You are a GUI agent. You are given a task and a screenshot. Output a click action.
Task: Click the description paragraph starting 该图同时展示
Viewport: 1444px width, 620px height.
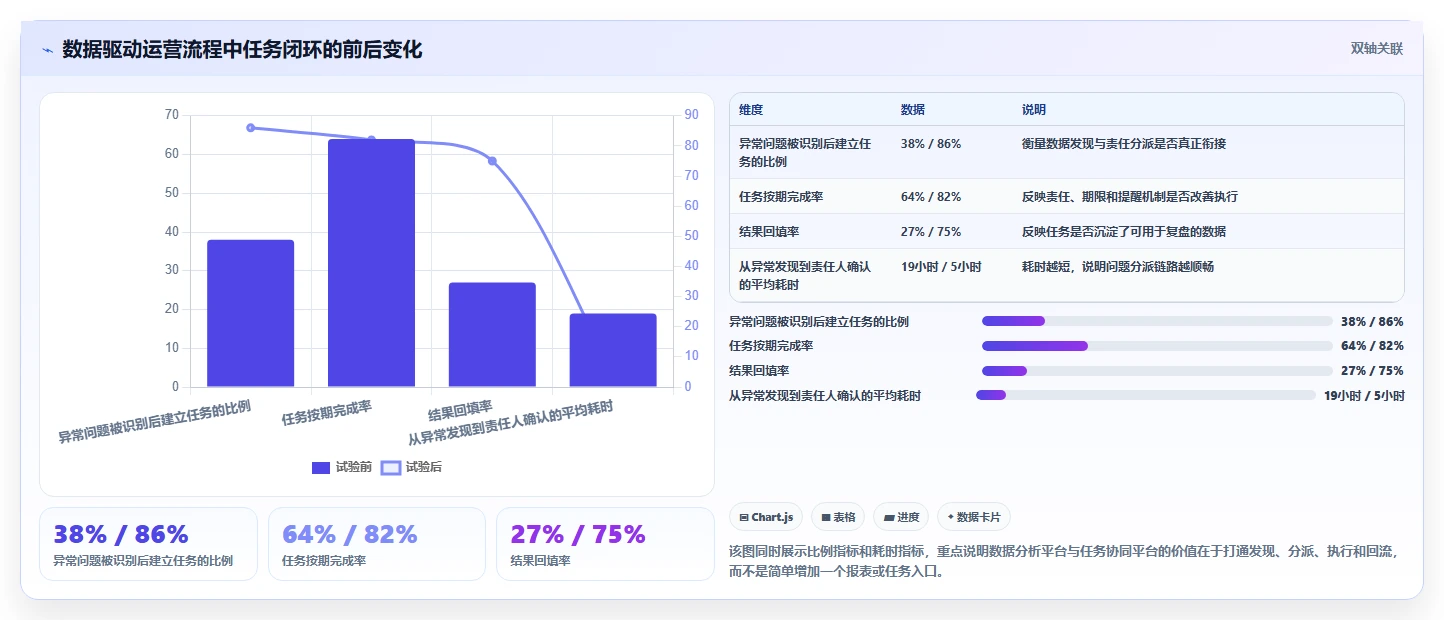coord(1067,562)
